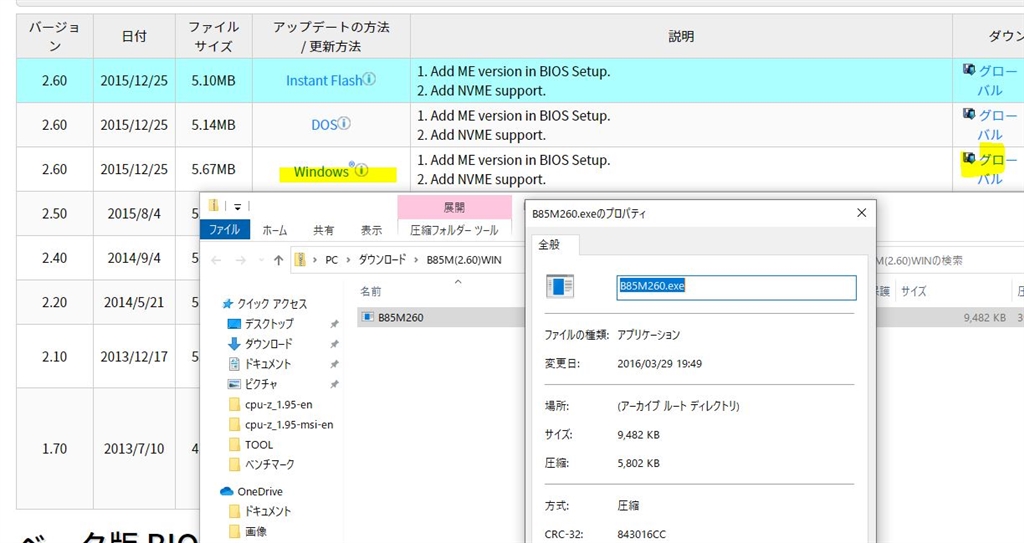This screenshot has width=1024, height=543.
Task: Click the file name field B85M260.exe
Action: click(x=736, y=286)
